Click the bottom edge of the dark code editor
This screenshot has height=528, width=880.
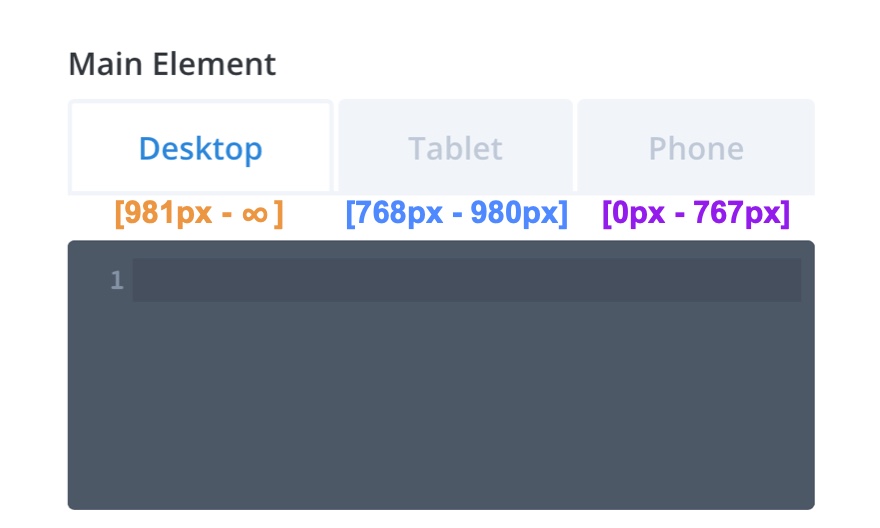point(440,505)
